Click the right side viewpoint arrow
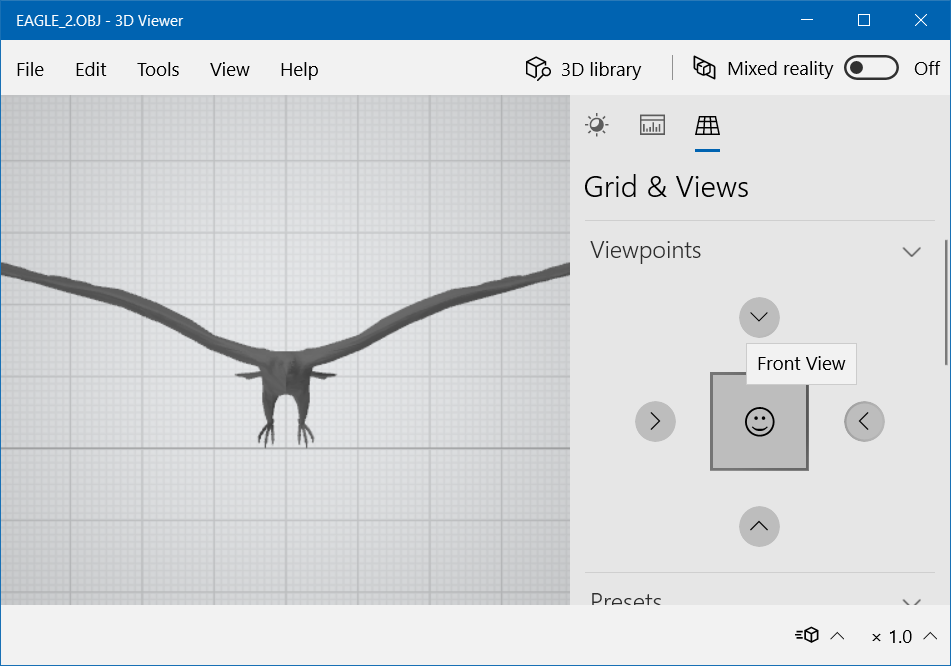Screen dimensions: 951x666 tap(864, 422)
